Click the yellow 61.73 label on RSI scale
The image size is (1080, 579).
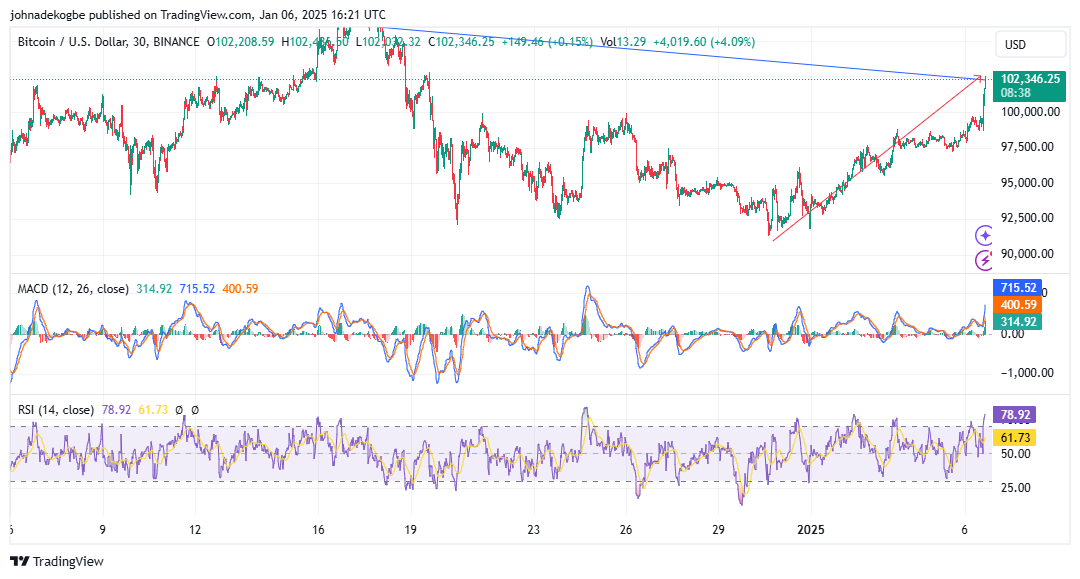pyautogui.click(x=1015, y=437)
